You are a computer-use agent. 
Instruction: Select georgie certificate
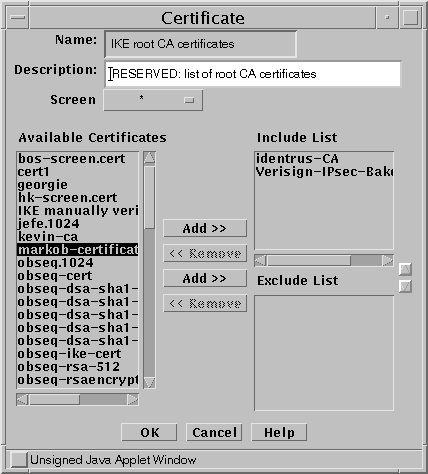click(77, 185)
